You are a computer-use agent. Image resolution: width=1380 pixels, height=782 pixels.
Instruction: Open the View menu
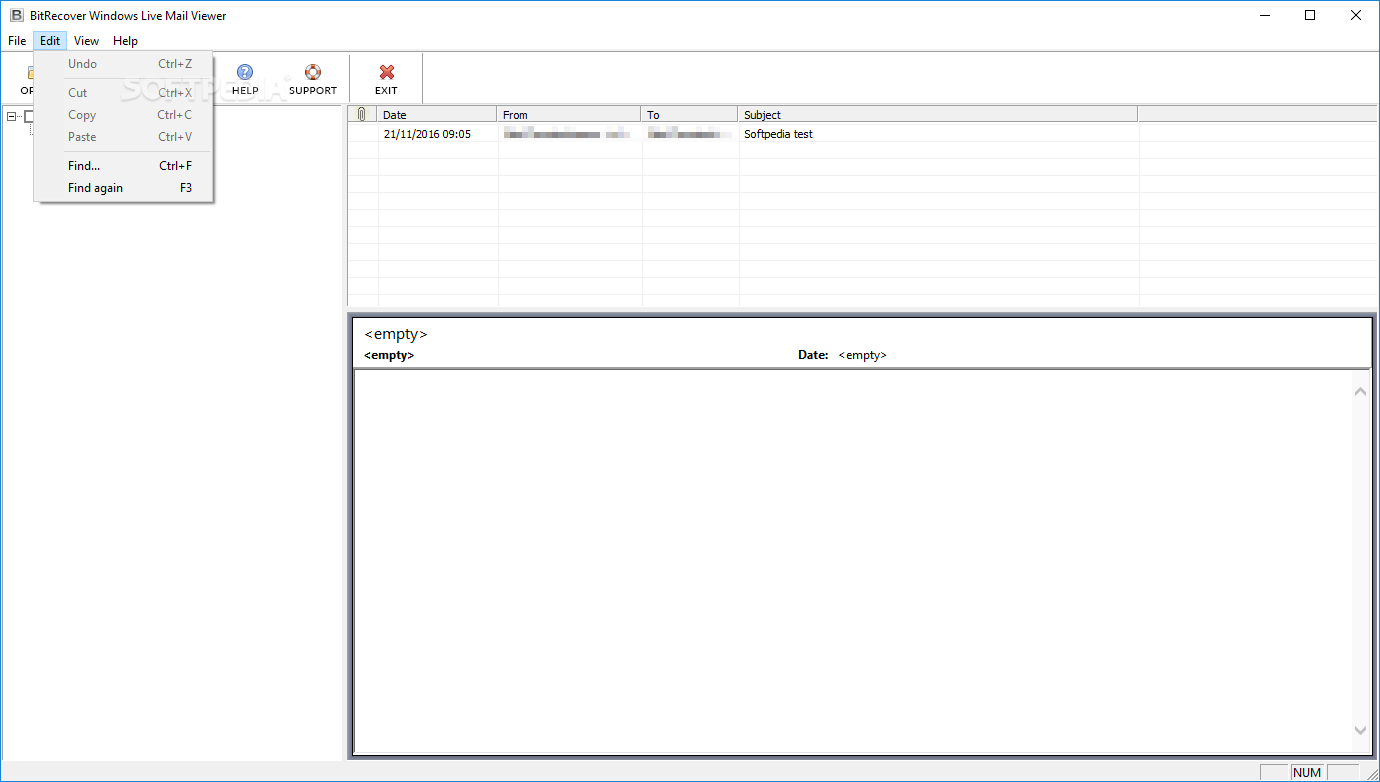[x=87, y=41]
